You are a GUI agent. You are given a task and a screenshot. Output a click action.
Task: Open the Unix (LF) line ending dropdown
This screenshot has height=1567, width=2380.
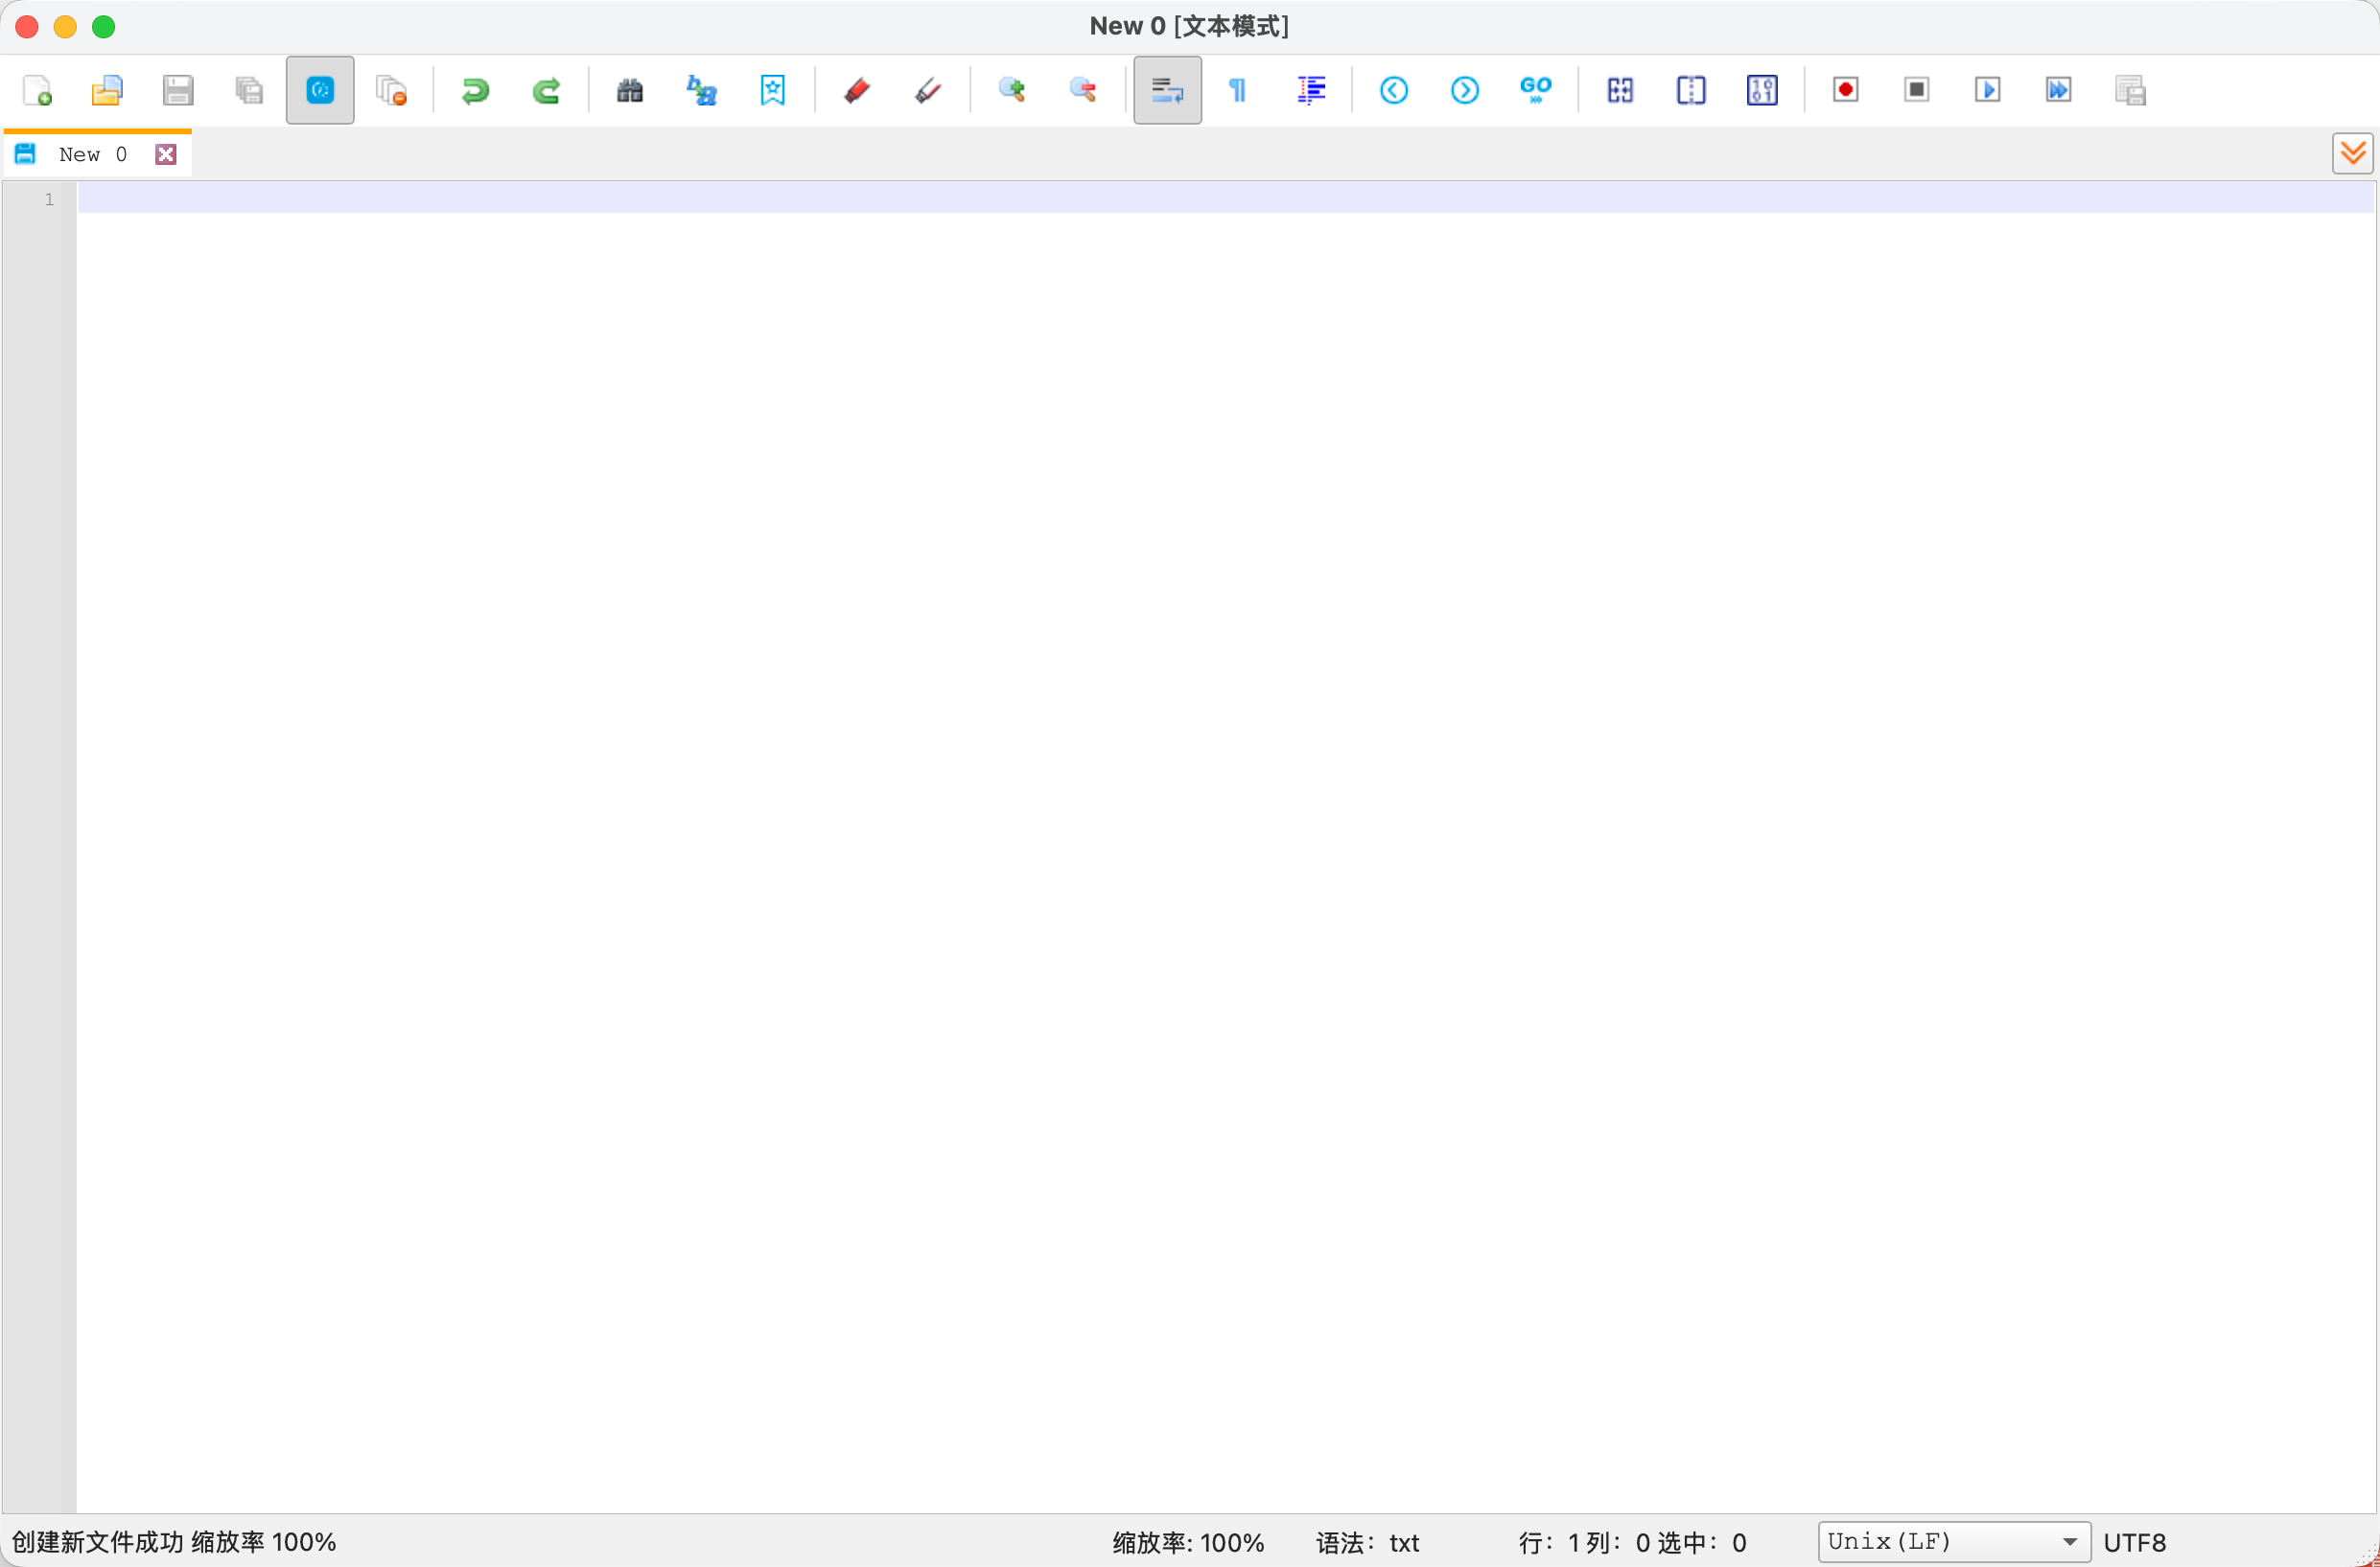(x=1953, y=1541)
